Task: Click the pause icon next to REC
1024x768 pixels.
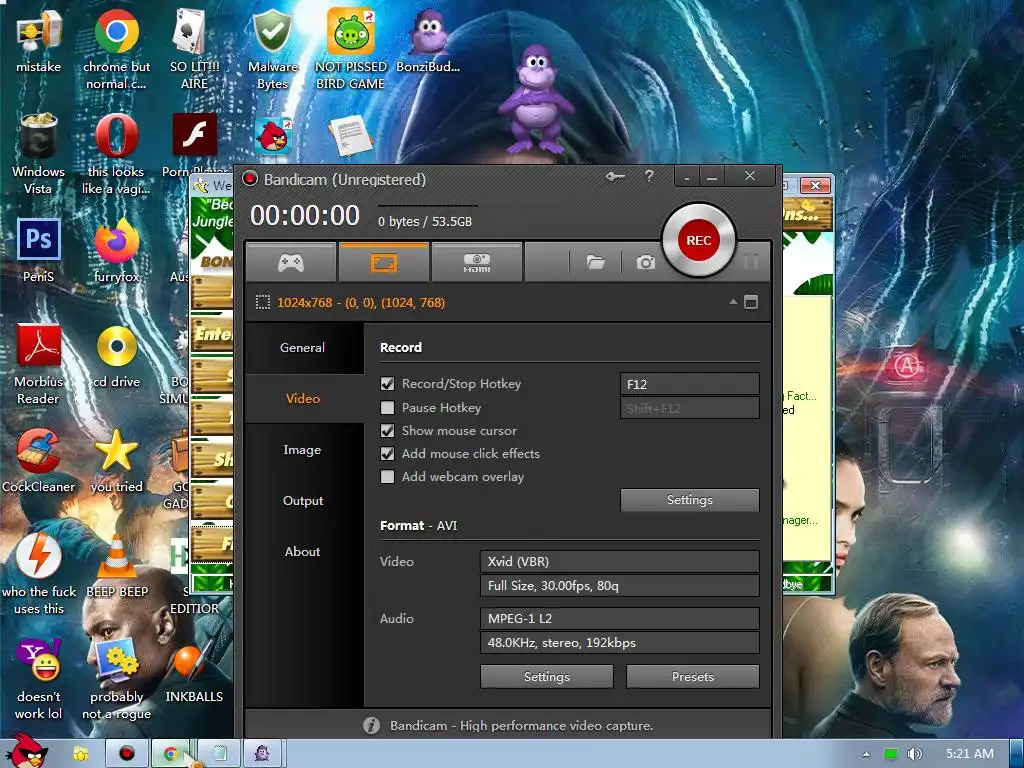Action: tap(751, 262)
